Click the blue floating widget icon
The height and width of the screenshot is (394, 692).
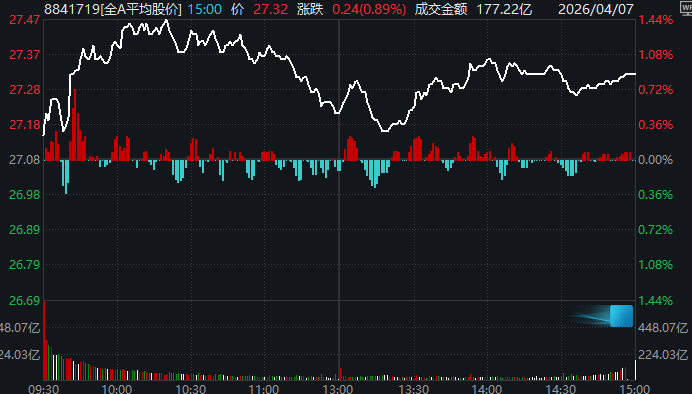tap(621, 316)
